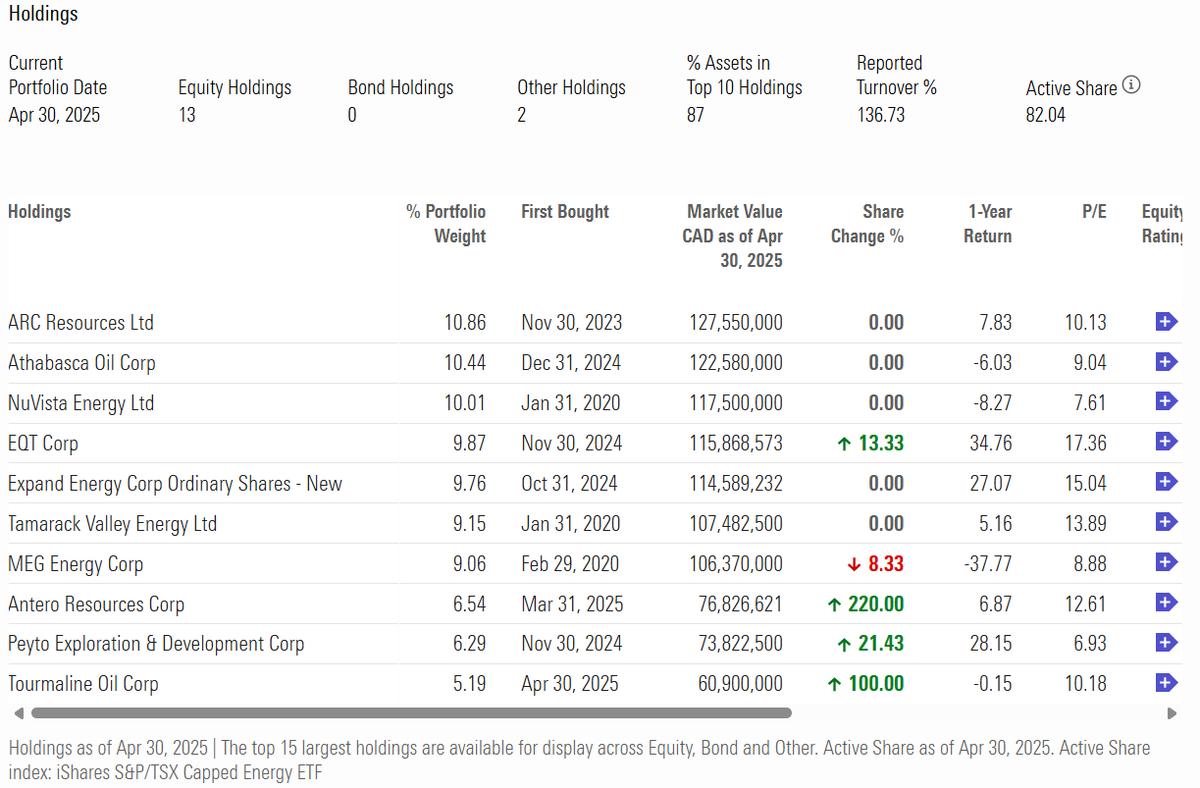Click Antero Resources share change 220.00
Viewport: 1200px width, 788px height.
pos(866,604)
